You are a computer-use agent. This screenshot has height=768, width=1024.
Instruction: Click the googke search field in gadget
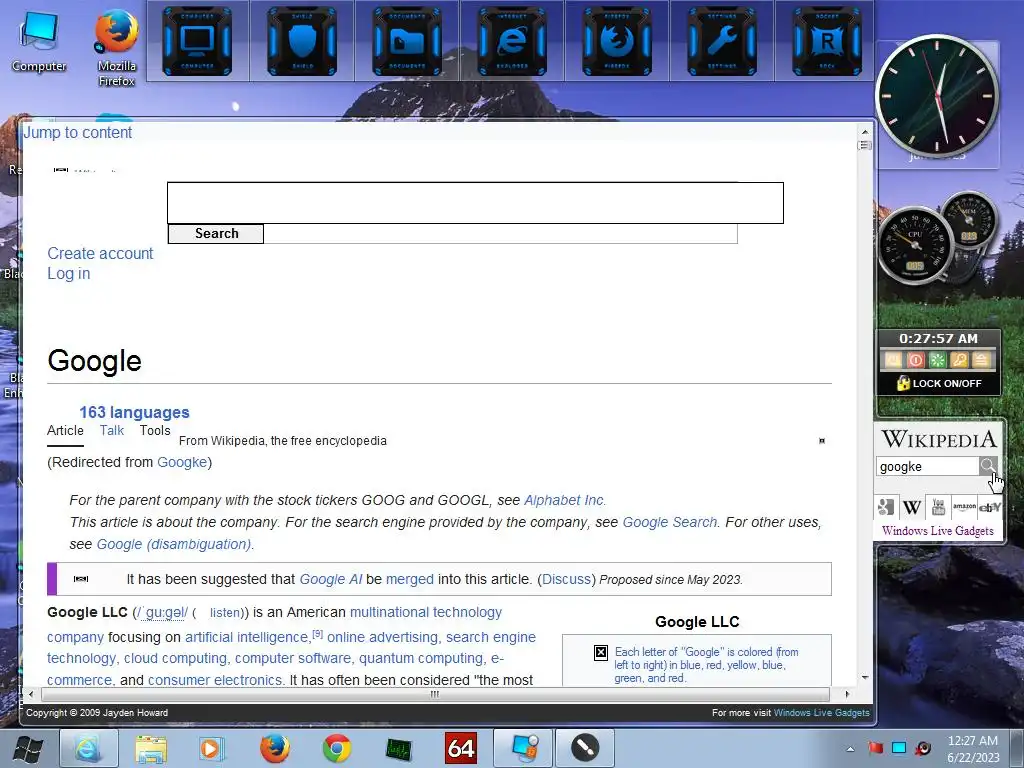point(927,466)
